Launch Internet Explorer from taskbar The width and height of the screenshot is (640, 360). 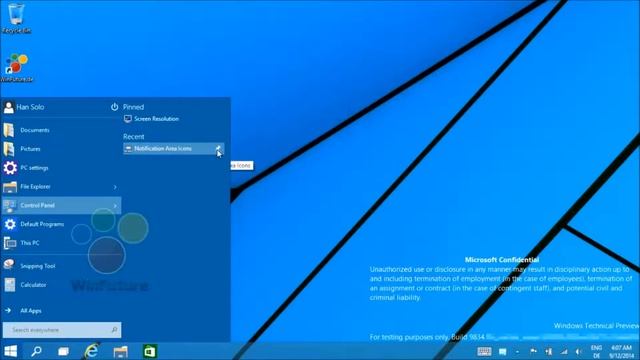(92, 351)
